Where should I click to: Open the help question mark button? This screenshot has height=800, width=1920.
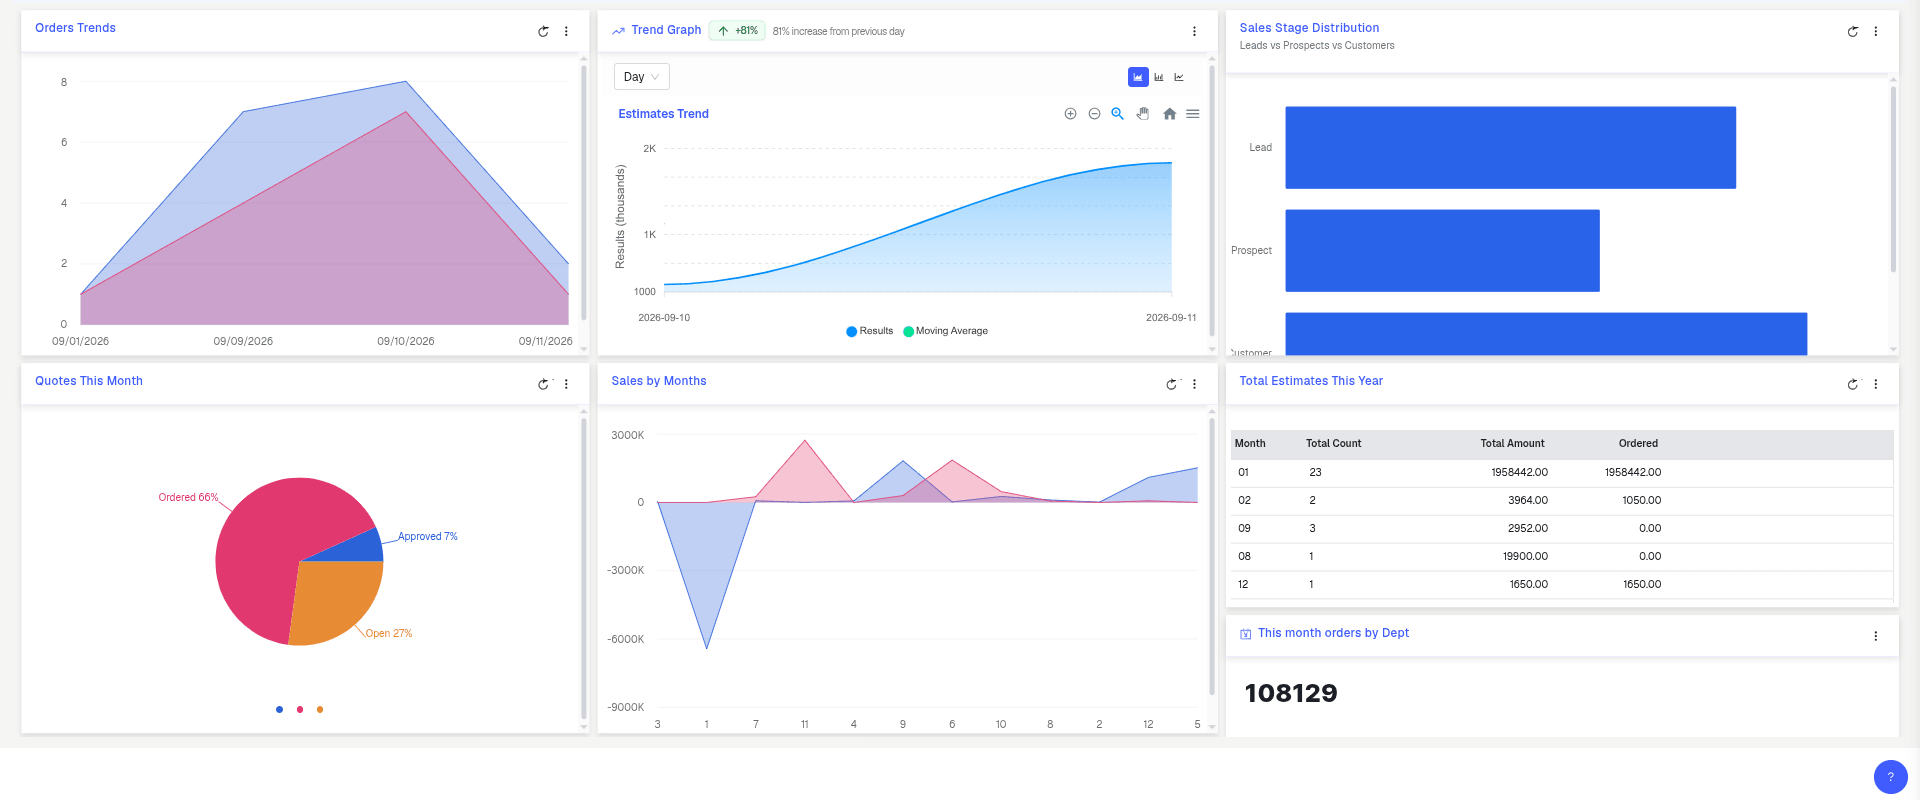tap(1890, 777)
